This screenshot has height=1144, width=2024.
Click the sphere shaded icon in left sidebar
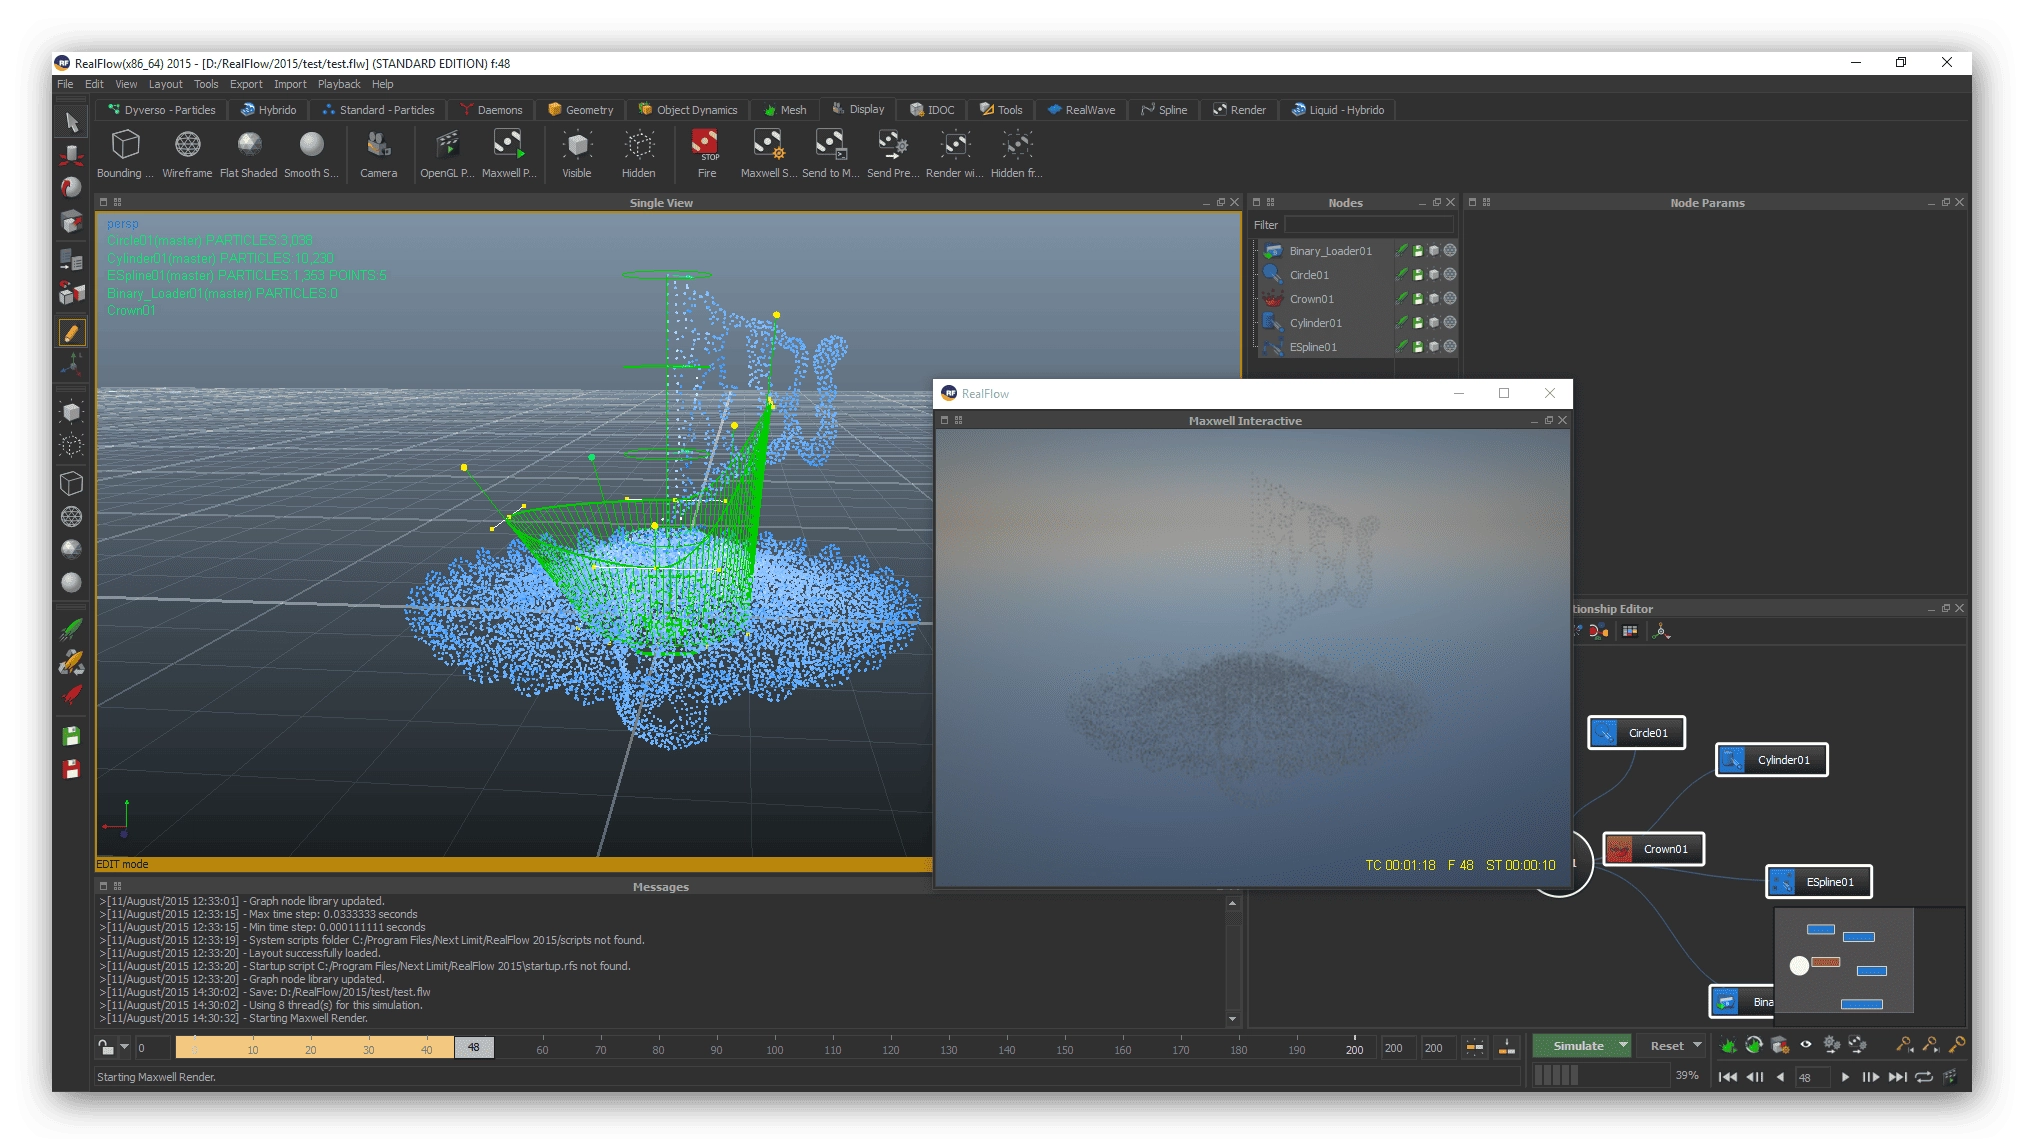tap(71, 582)
